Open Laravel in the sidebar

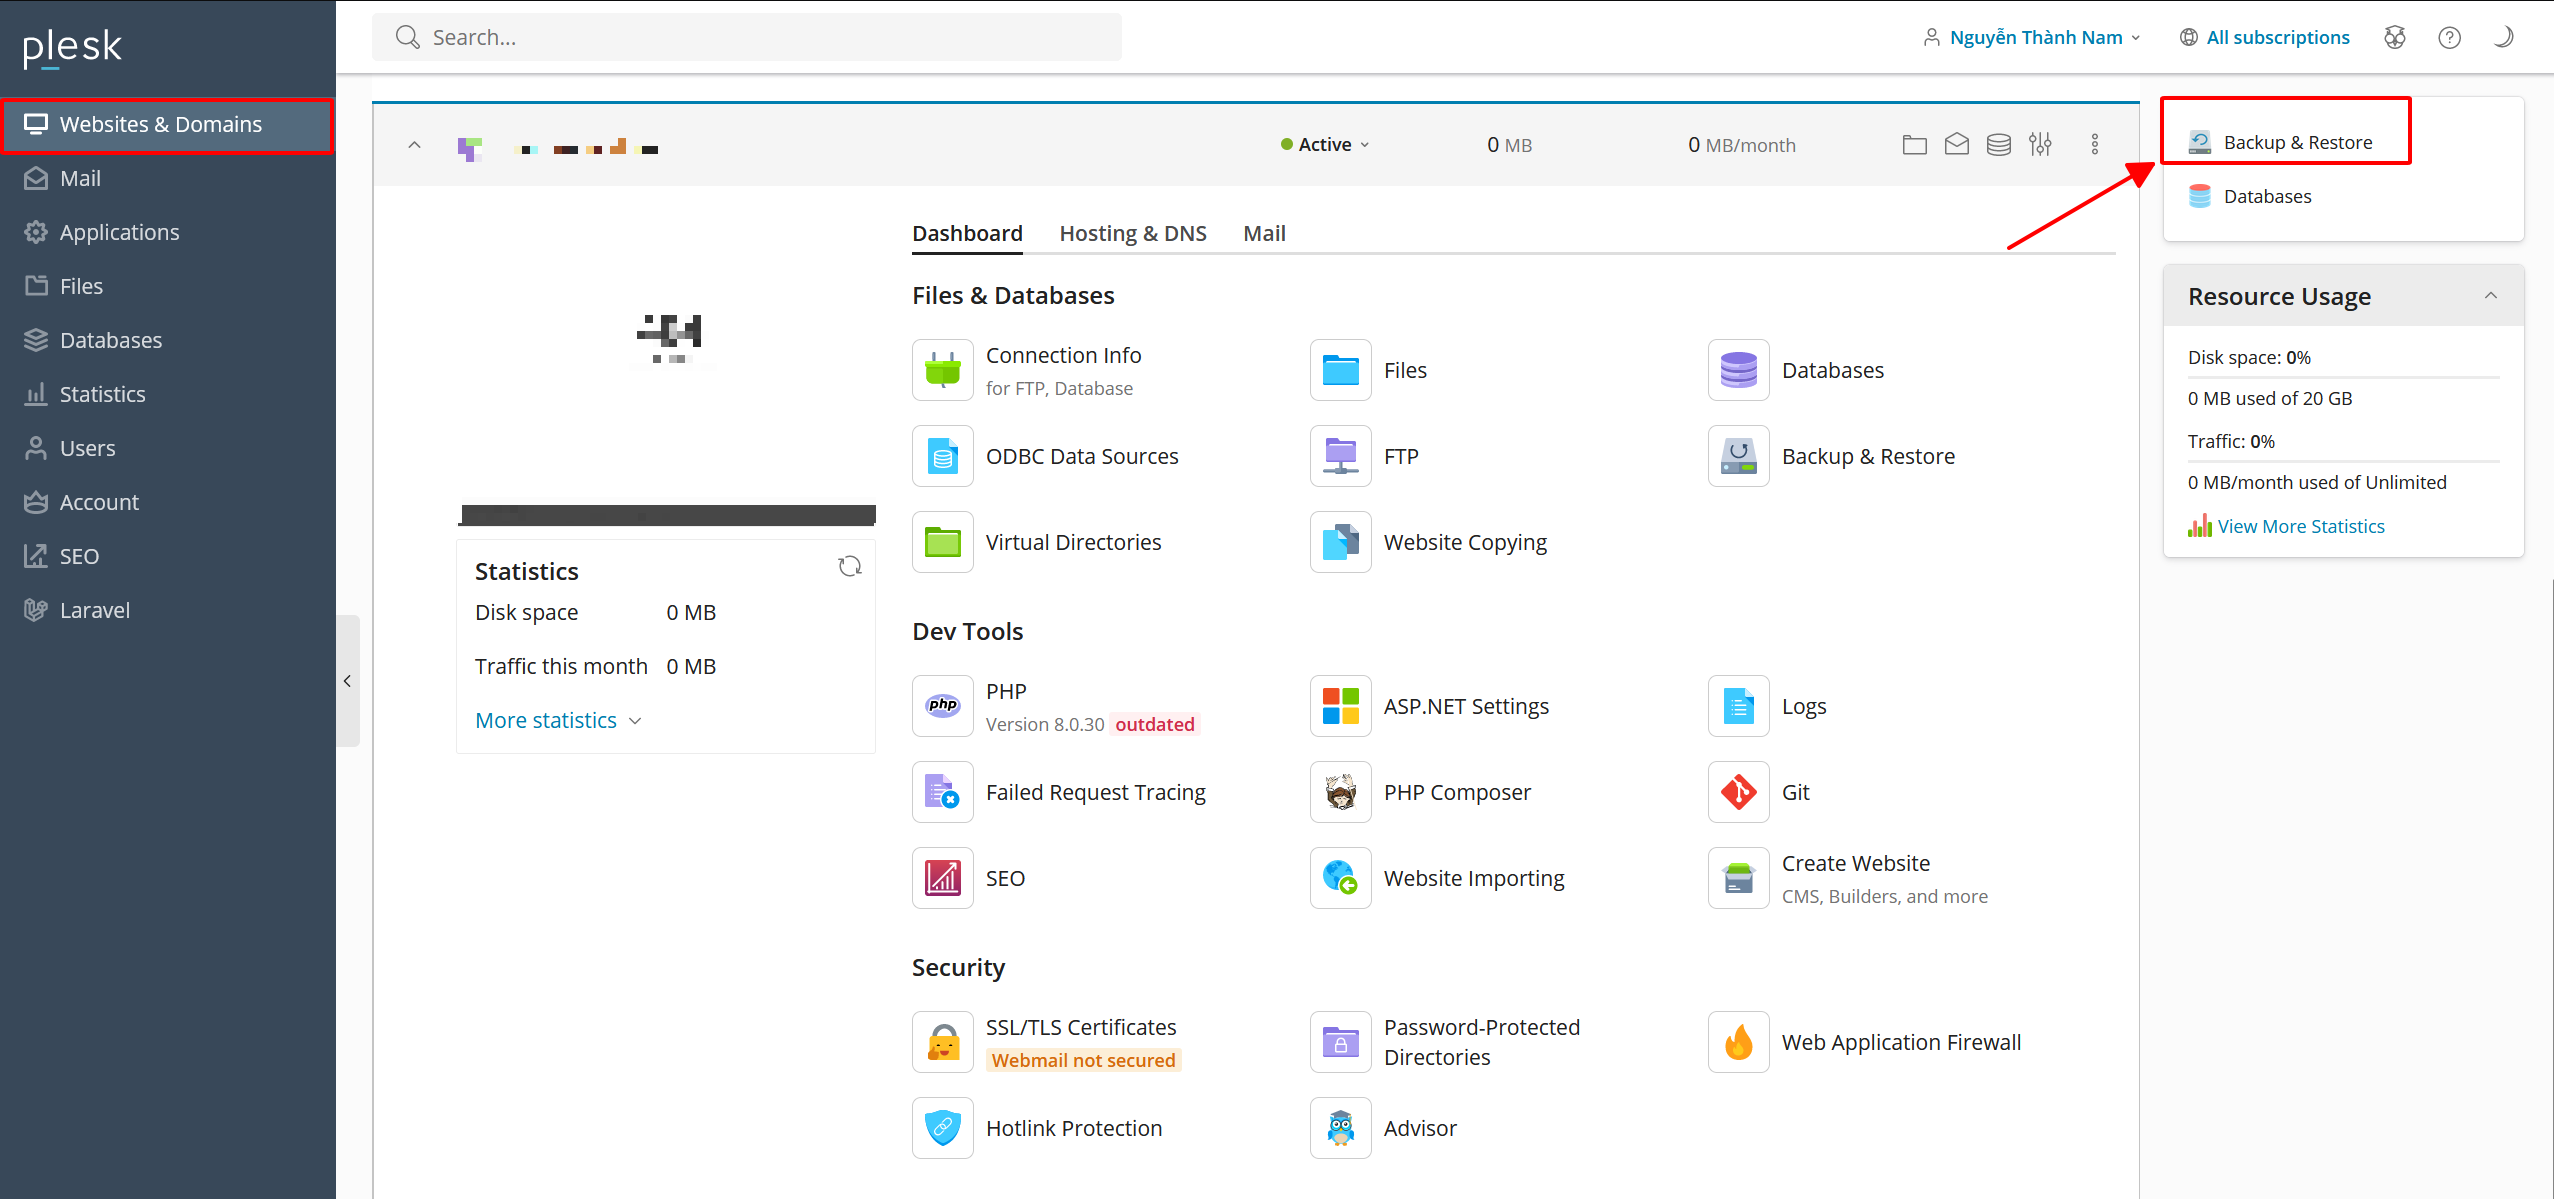(x=167, y=610)
